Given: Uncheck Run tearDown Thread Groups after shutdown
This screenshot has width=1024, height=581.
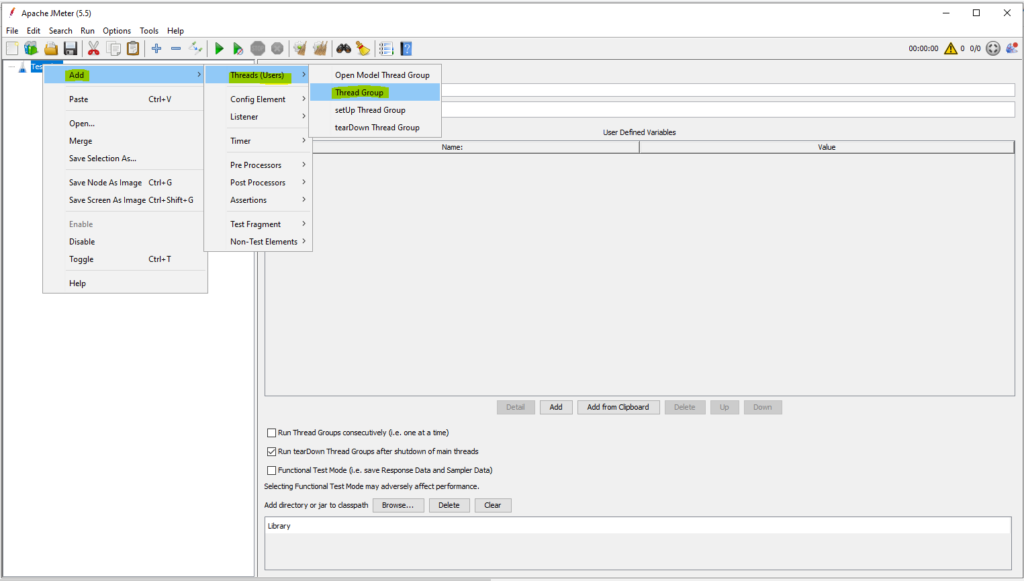Looking at the screenshot, I should (271, 452).
